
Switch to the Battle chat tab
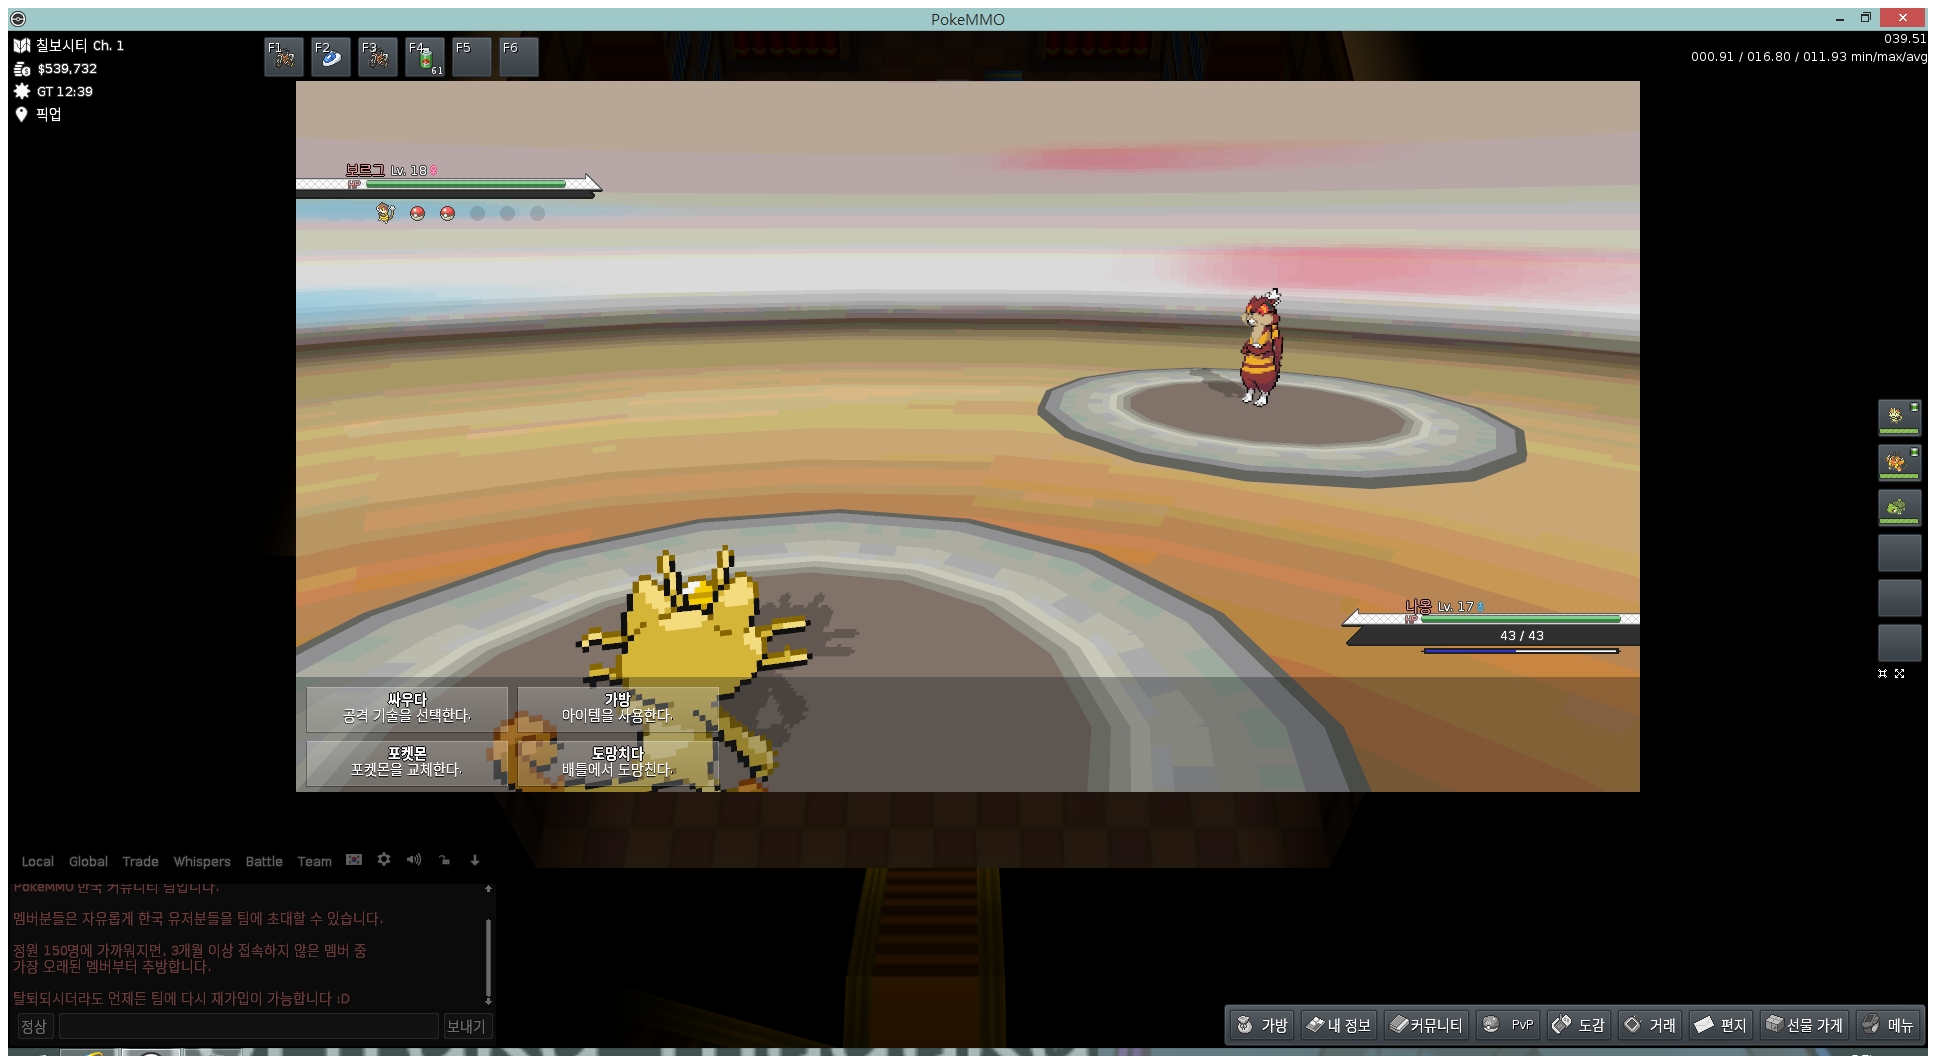(264, 861)
